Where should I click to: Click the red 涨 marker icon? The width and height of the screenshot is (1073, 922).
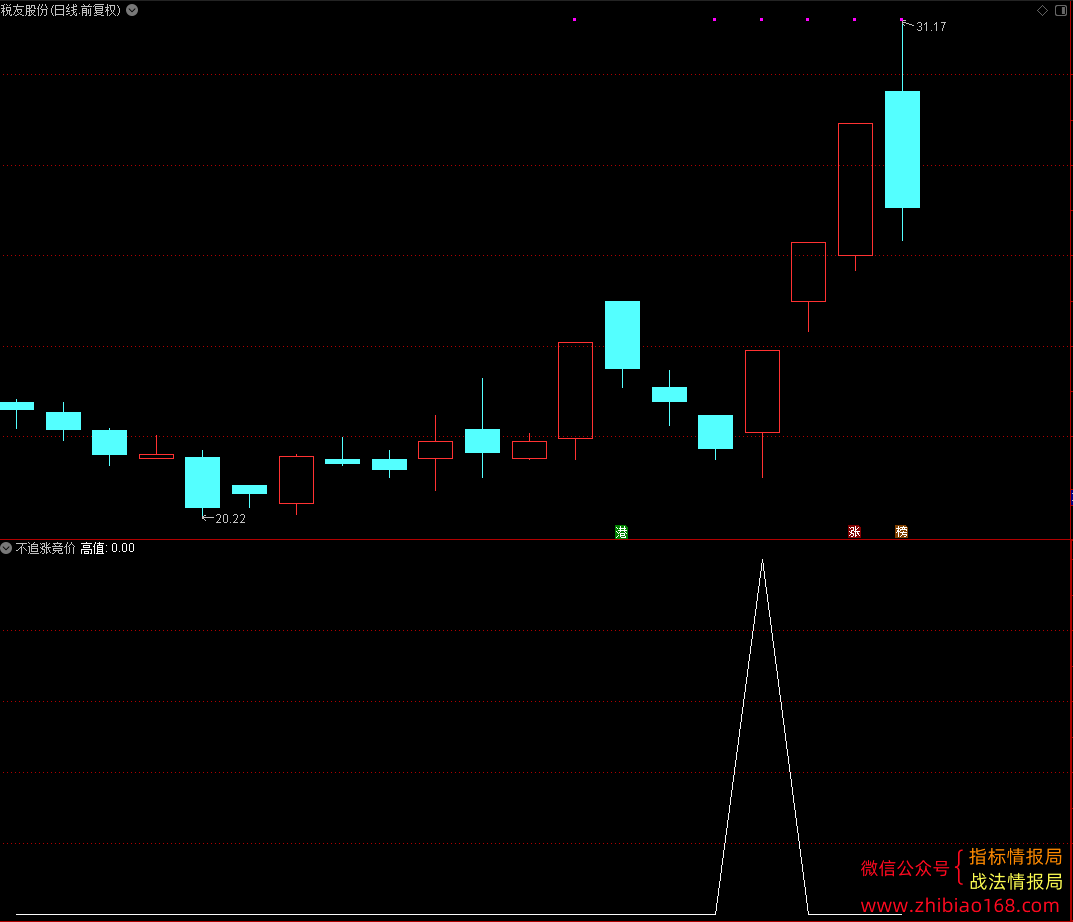click(854, 532)
